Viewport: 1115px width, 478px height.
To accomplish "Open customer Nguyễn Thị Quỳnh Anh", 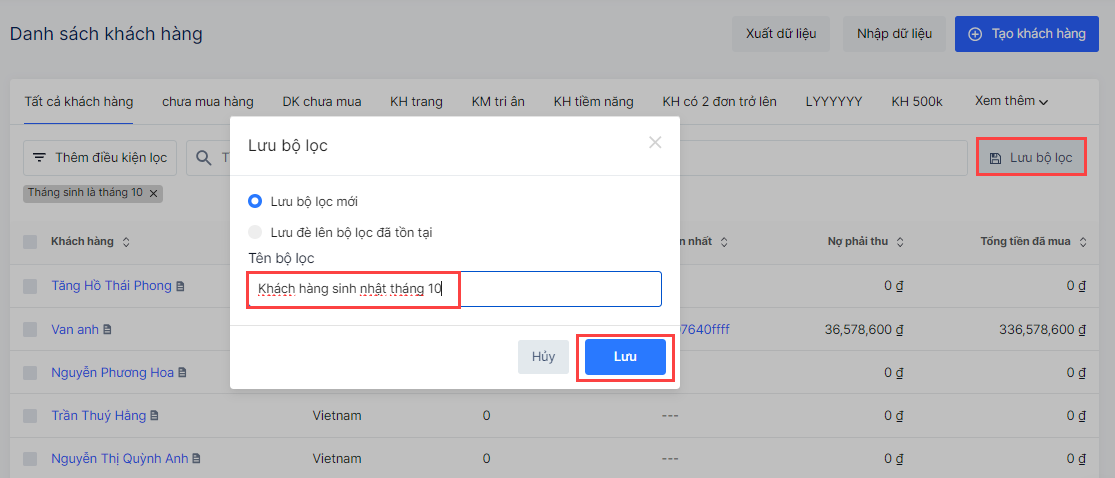I will 119,459.
